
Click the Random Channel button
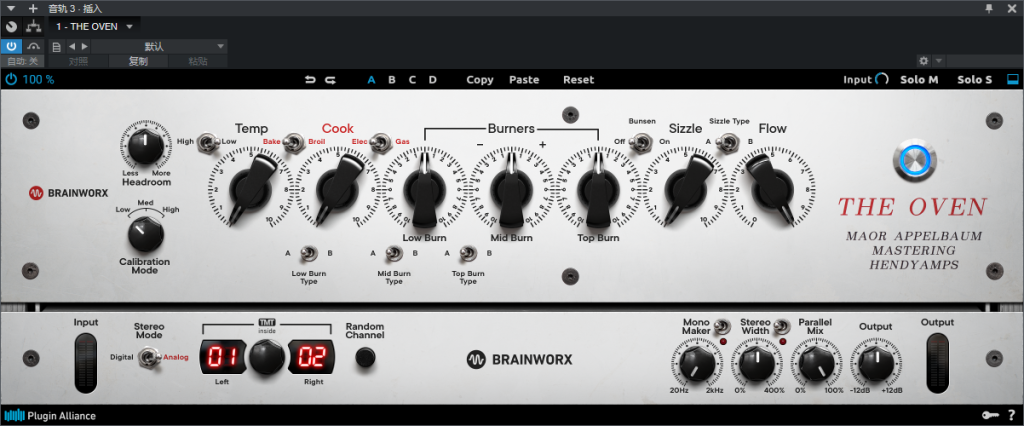[x=365, y=357]
